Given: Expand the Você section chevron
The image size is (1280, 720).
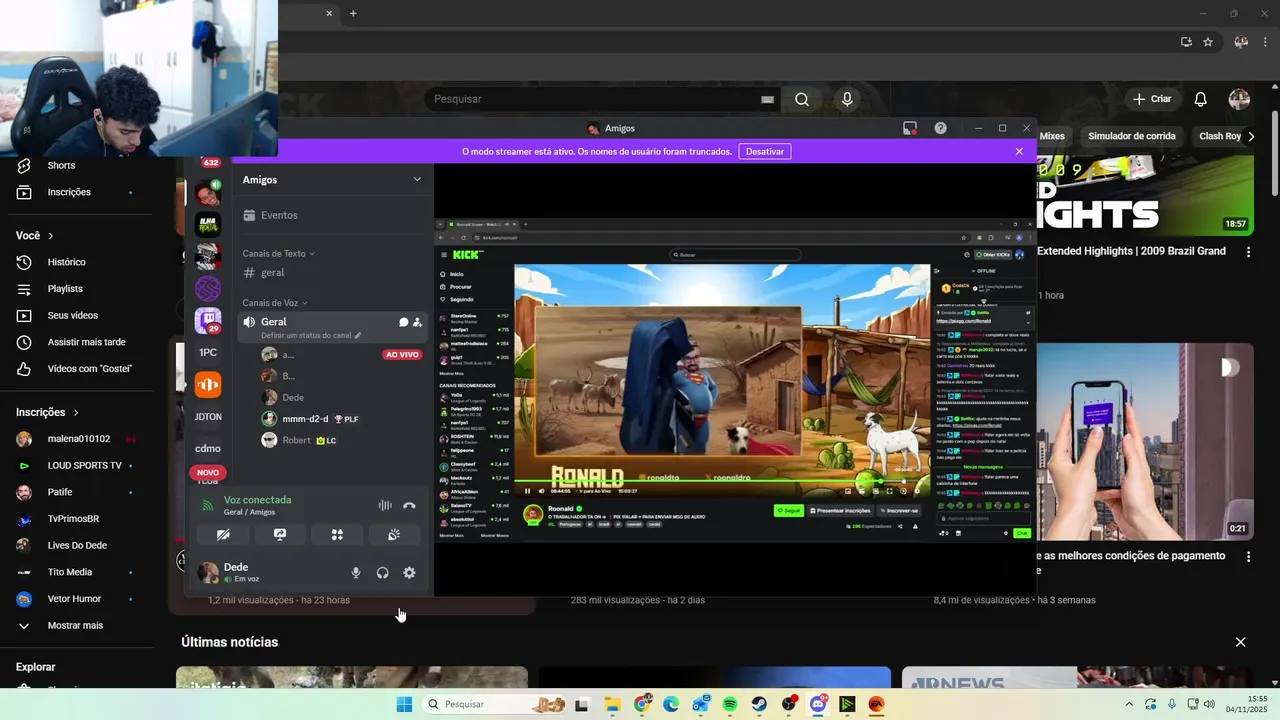Looking at the screenshot, I should [50, 236].
